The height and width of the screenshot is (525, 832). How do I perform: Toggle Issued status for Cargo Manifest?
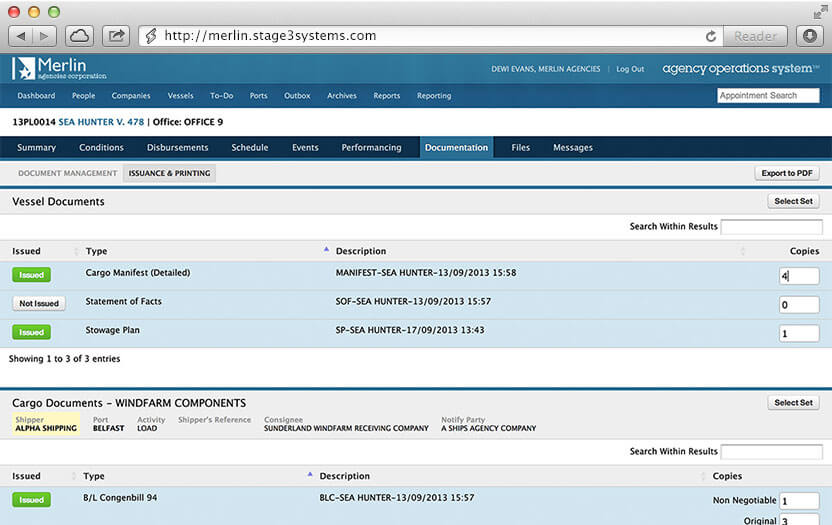click(x=31, y=275)
